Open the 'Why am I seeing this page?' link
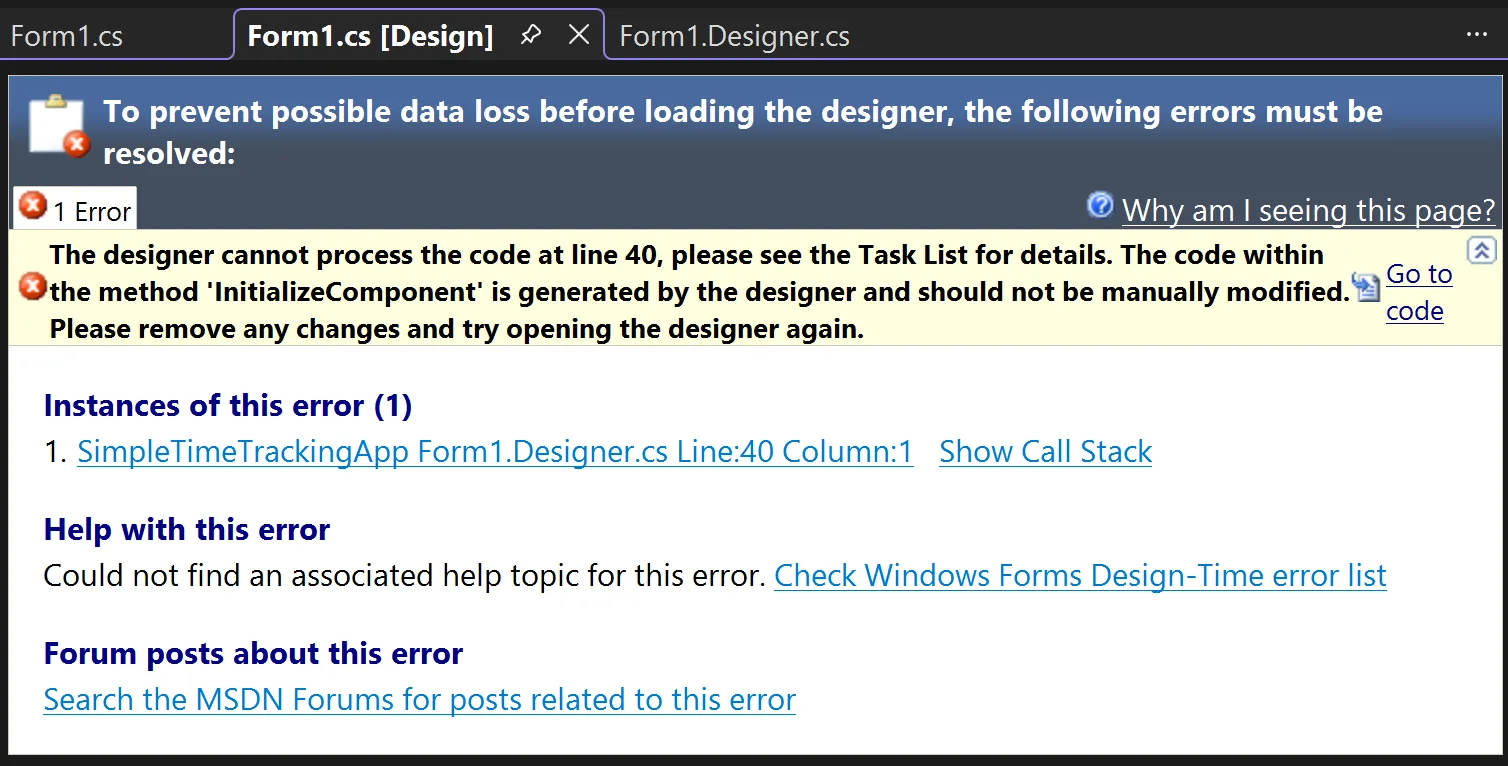Viewport: 1508px width, 766px height. tap(1308, 209)
